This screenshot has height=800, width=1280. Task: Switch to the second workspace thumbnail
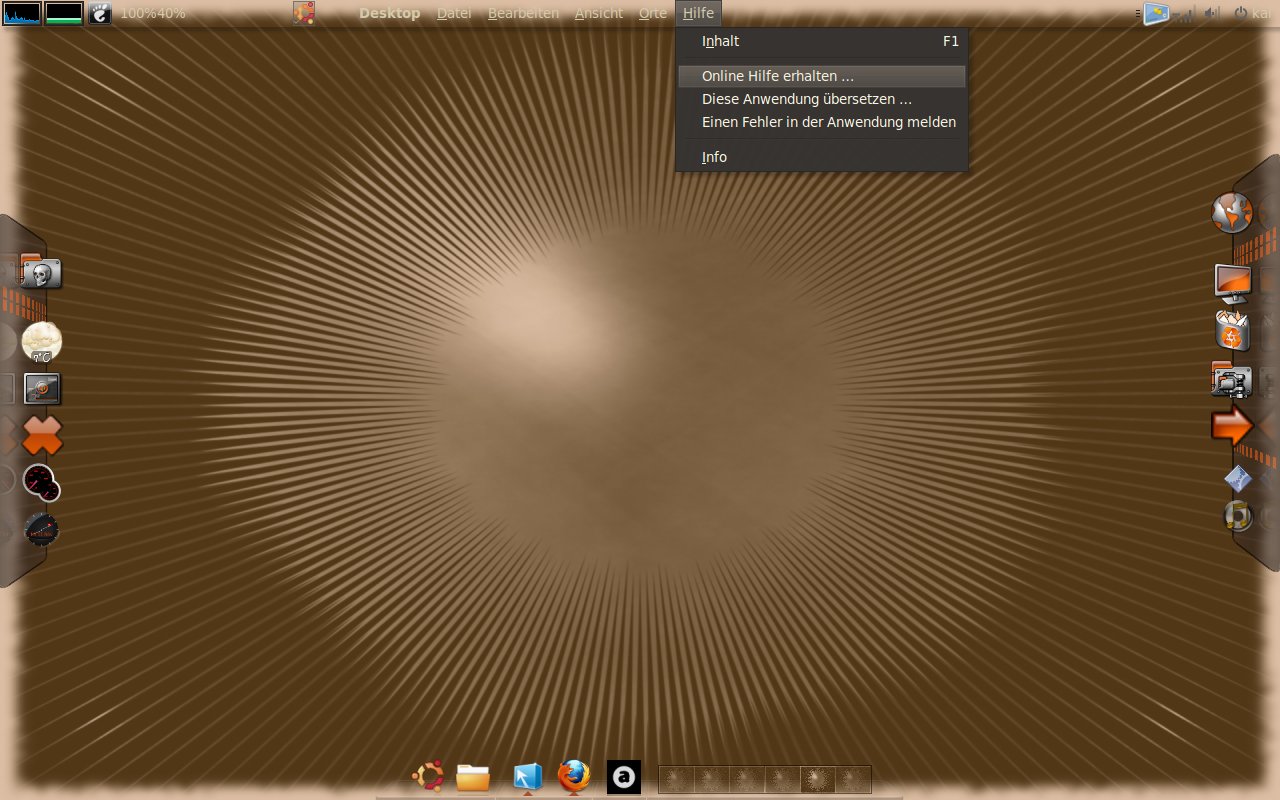(712, 779)
